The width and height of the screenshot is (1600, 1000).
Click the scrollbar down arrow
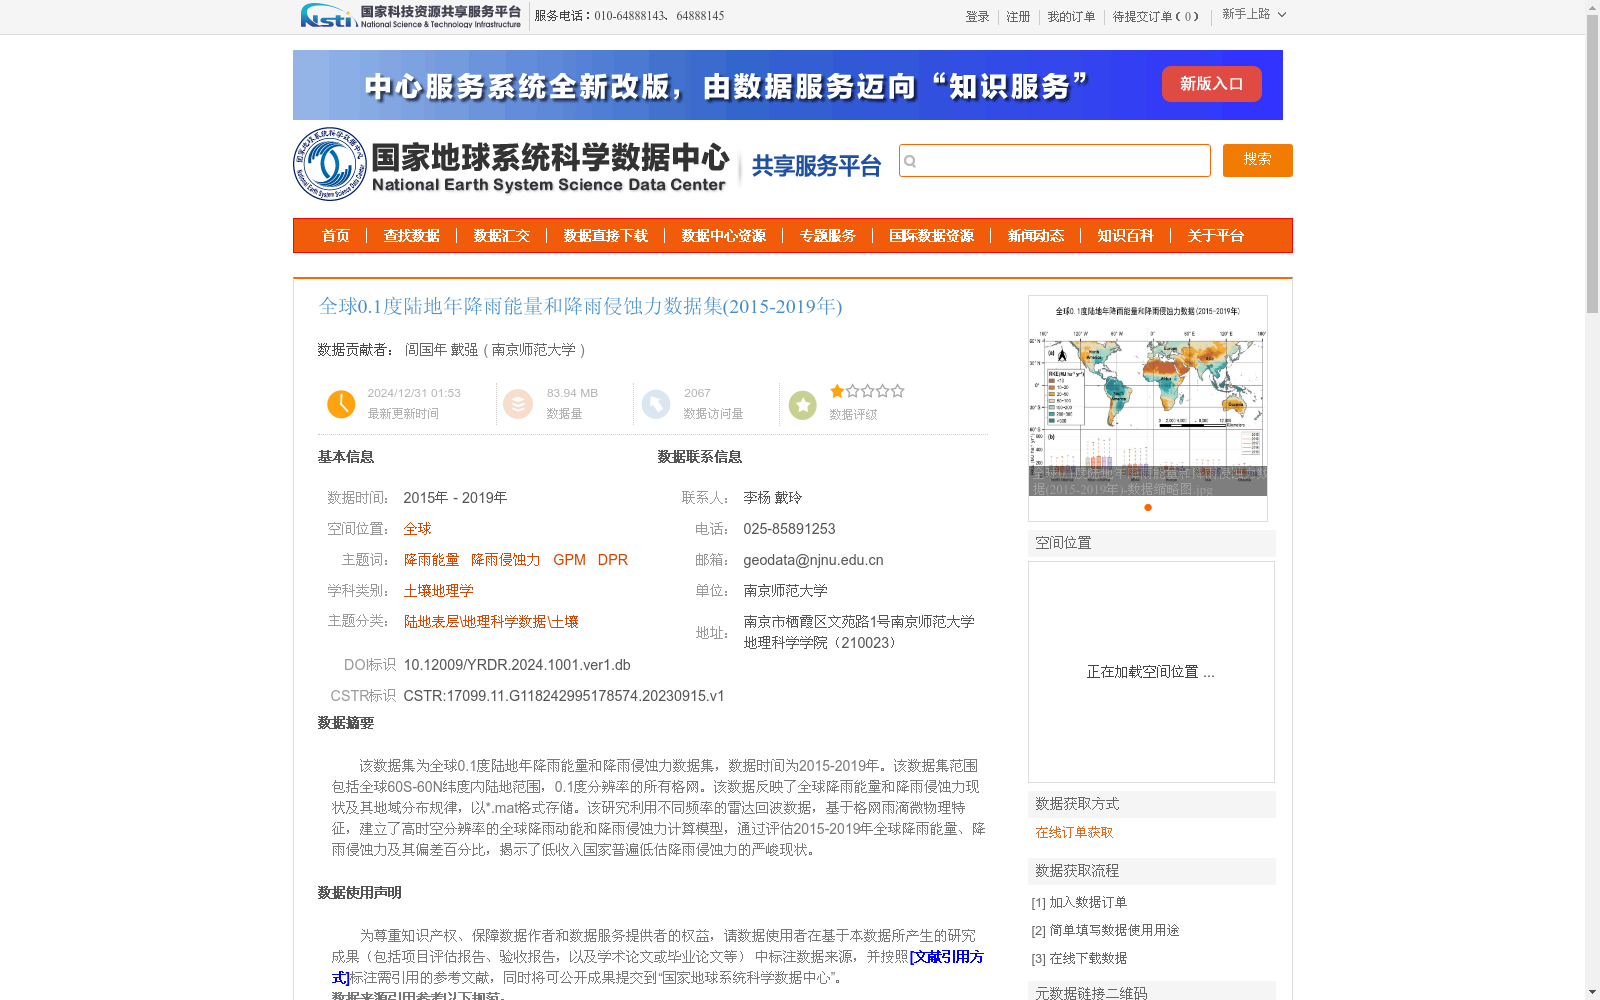click(1592, 992)
